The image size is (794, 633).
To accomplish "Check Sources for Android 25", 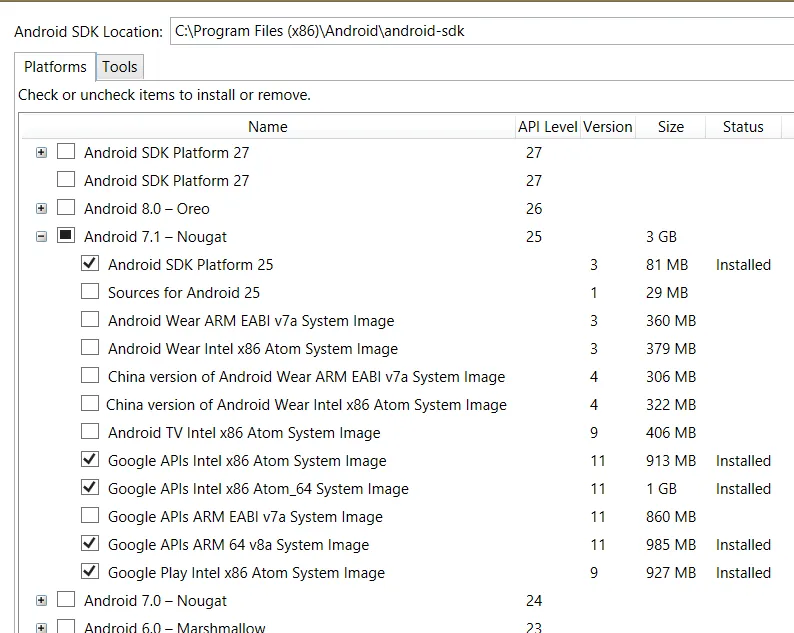I will pos(90,293).
